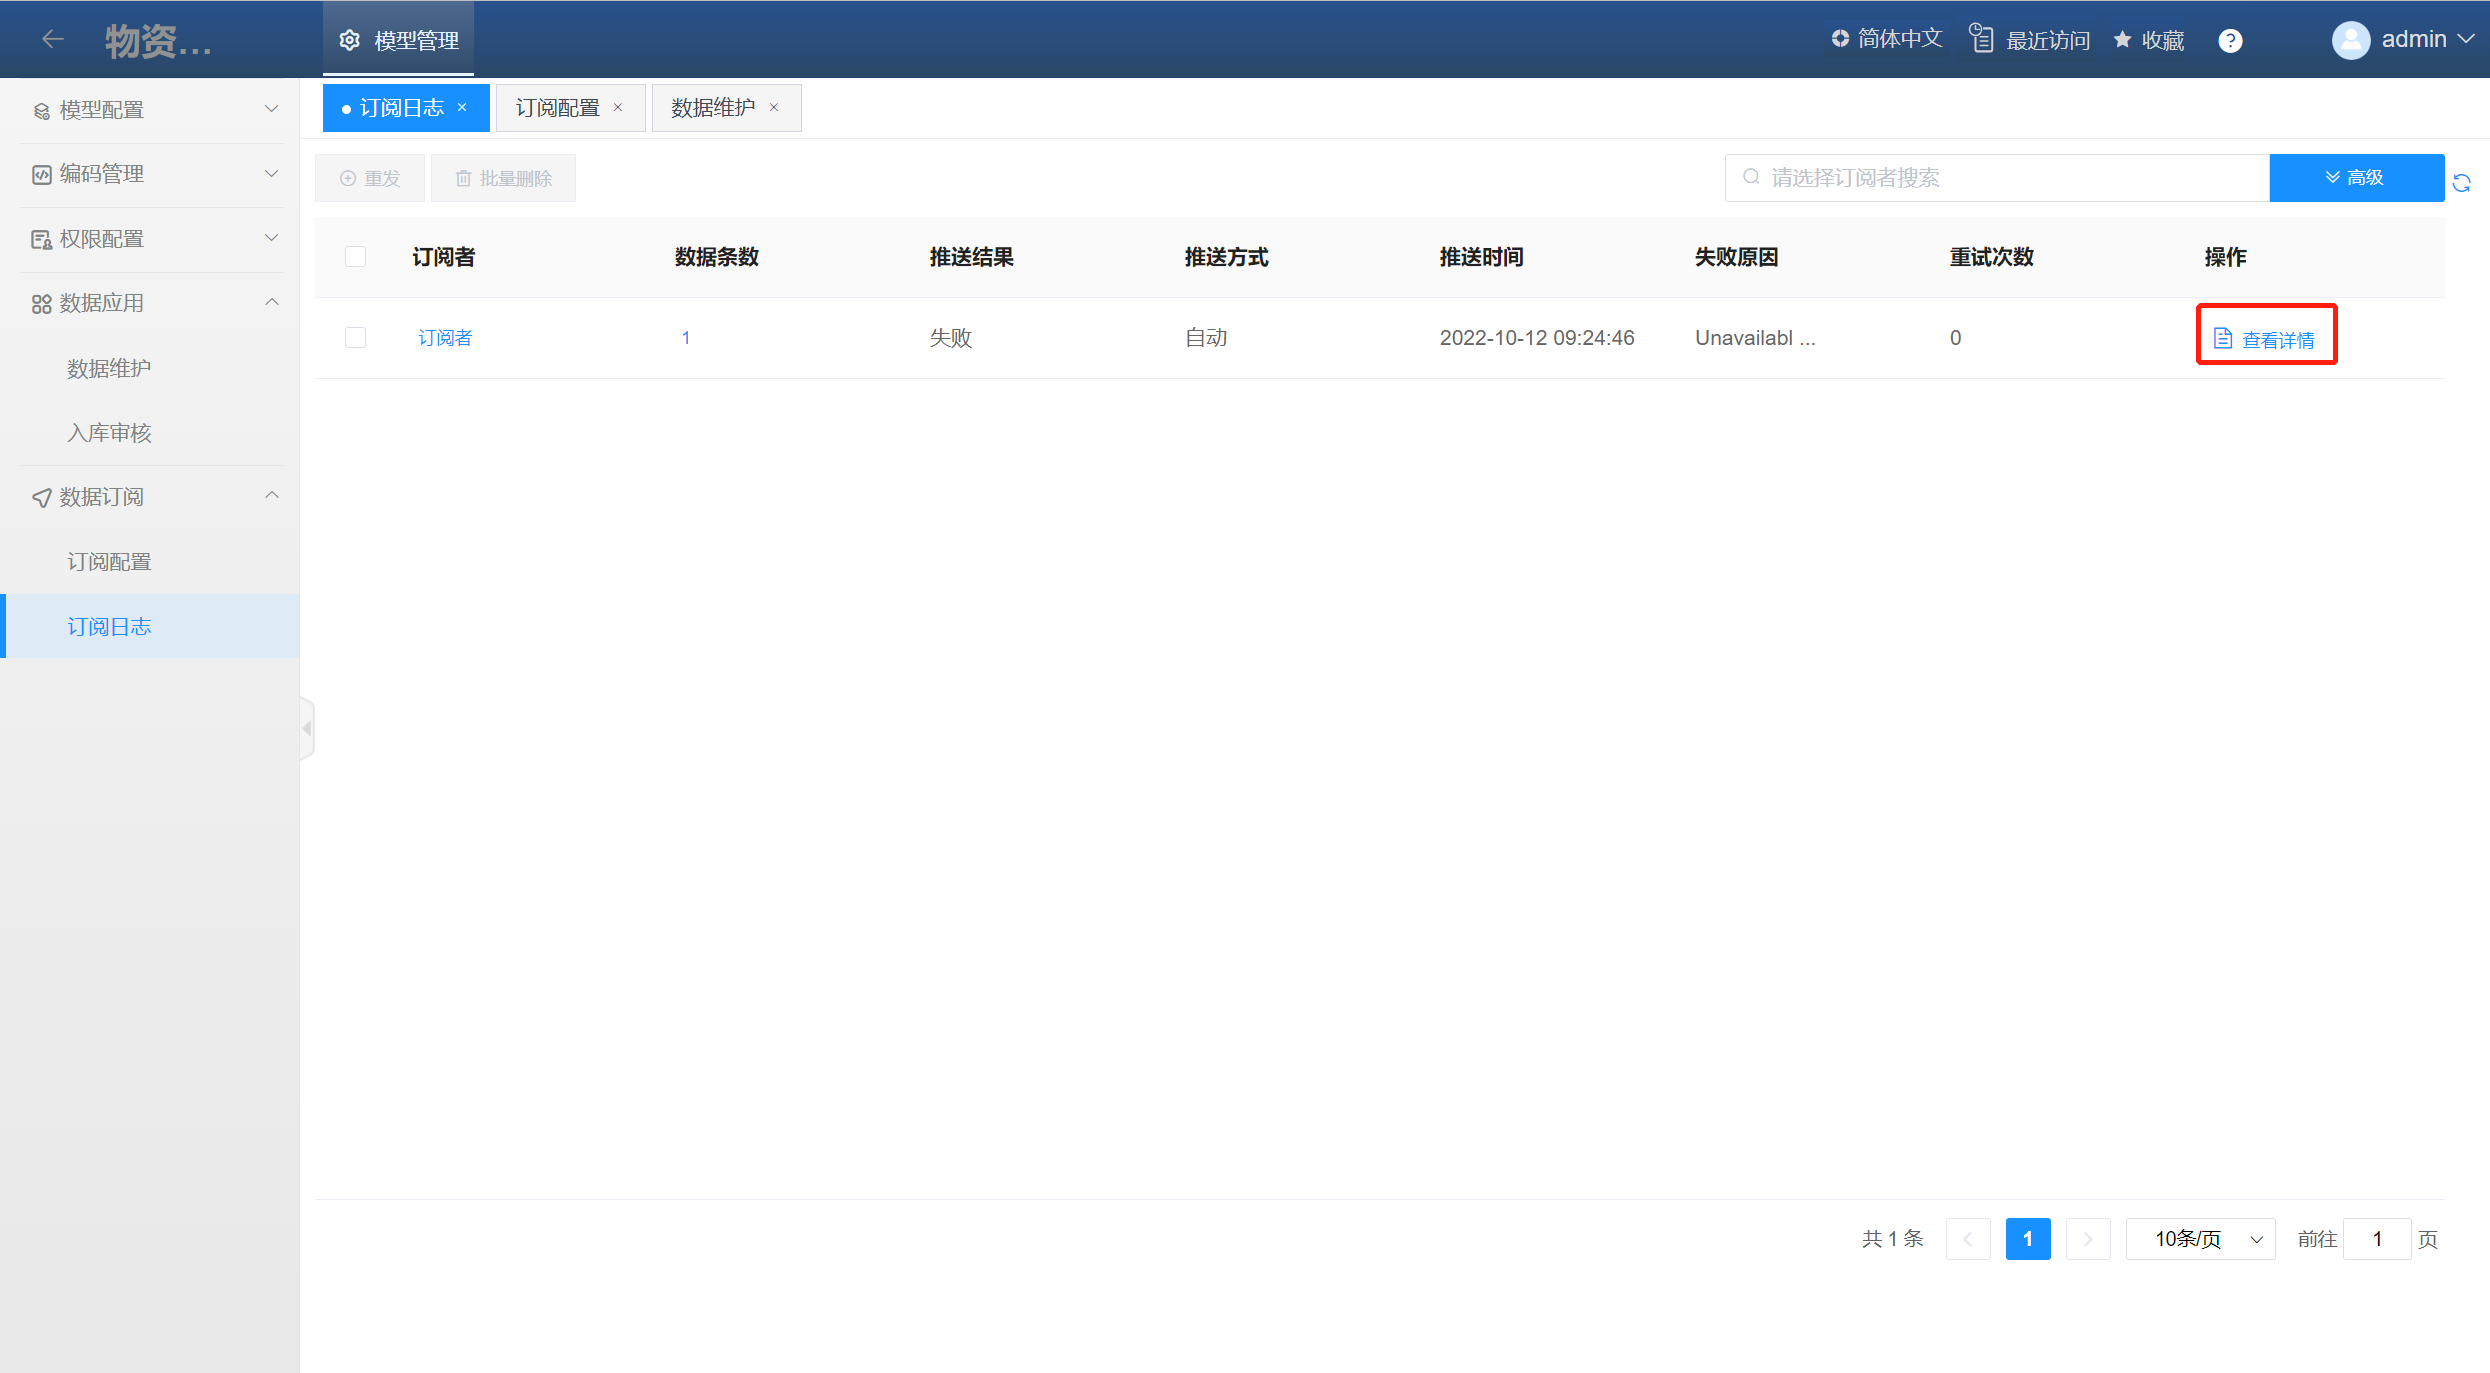Collapse the sidebar with the handle arrow

(x=307, y=728)
